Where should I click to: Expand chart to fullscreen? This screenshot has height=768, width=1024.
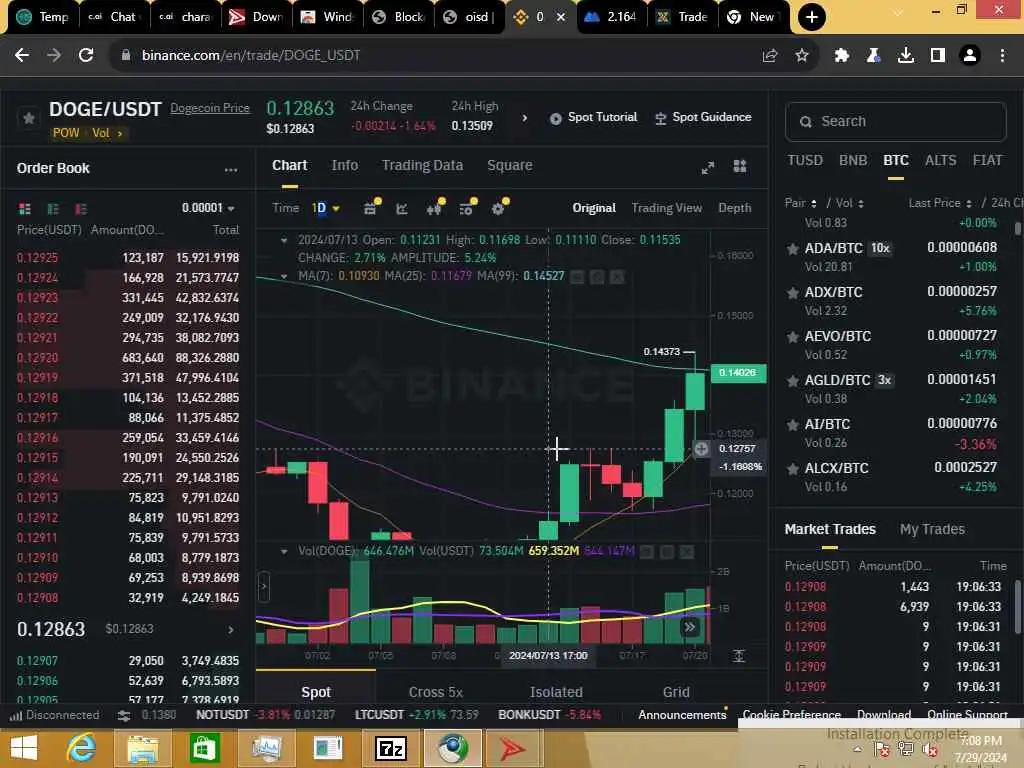click(x=708, y=167)
